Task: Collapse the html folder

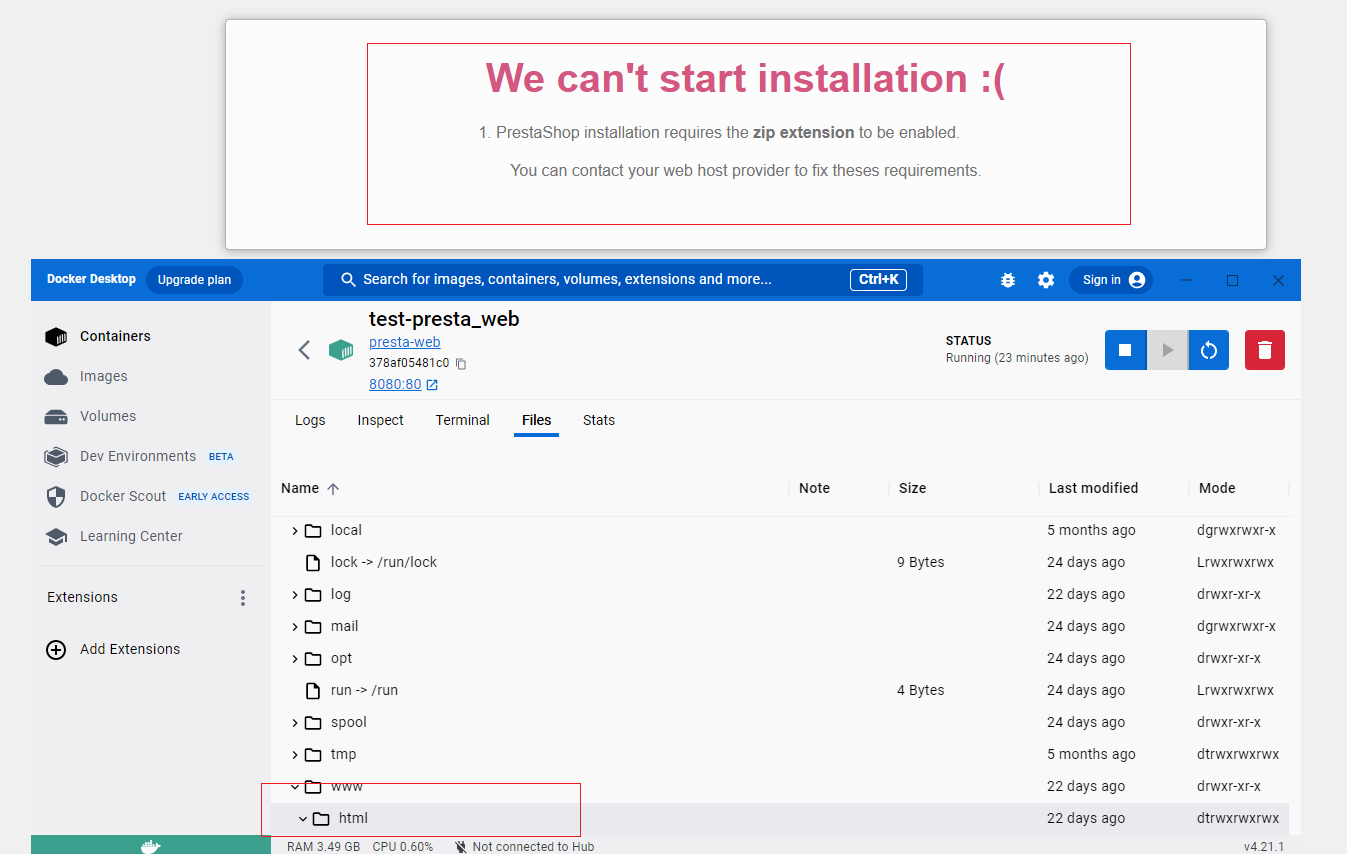Action: click(303, 819)
